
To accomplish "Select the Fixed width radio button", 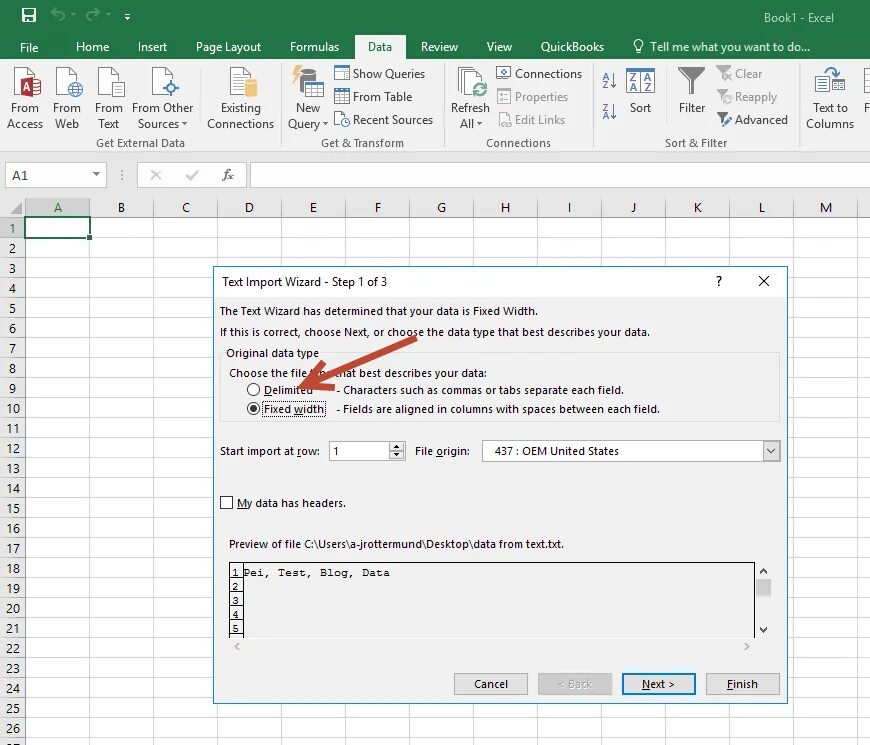I will click(x=254, y=409).
